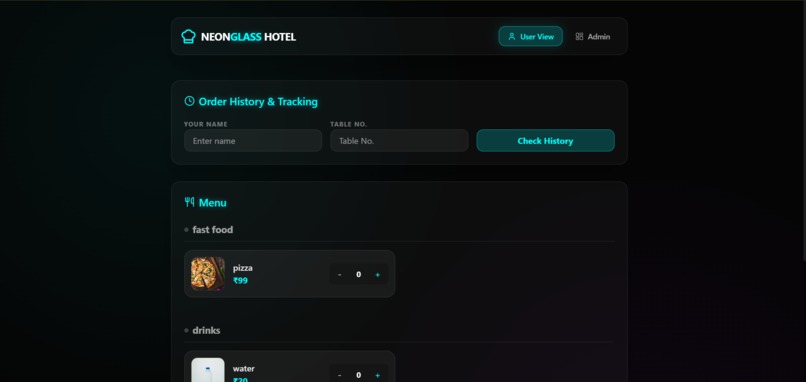Focus the Table No. input field

[x=399, y=141]
